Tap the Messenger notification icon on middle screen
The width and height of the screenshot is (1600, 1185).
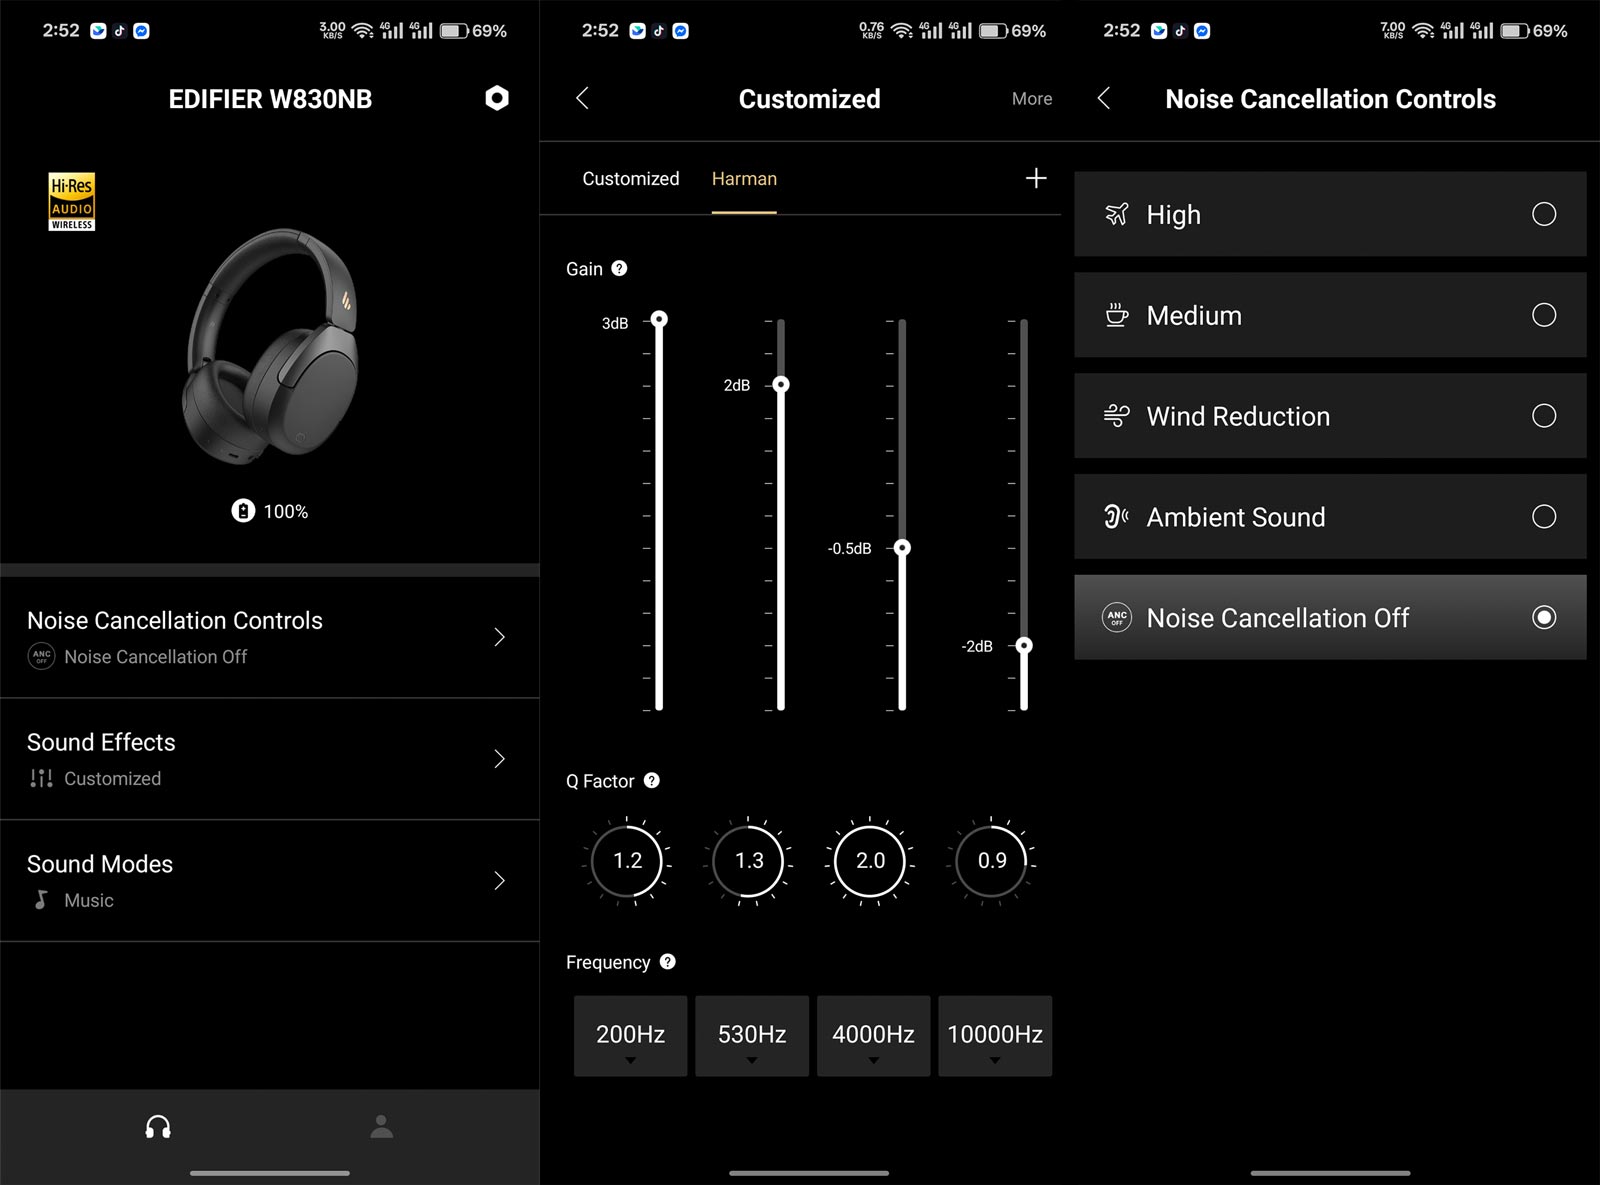(680, 31)
